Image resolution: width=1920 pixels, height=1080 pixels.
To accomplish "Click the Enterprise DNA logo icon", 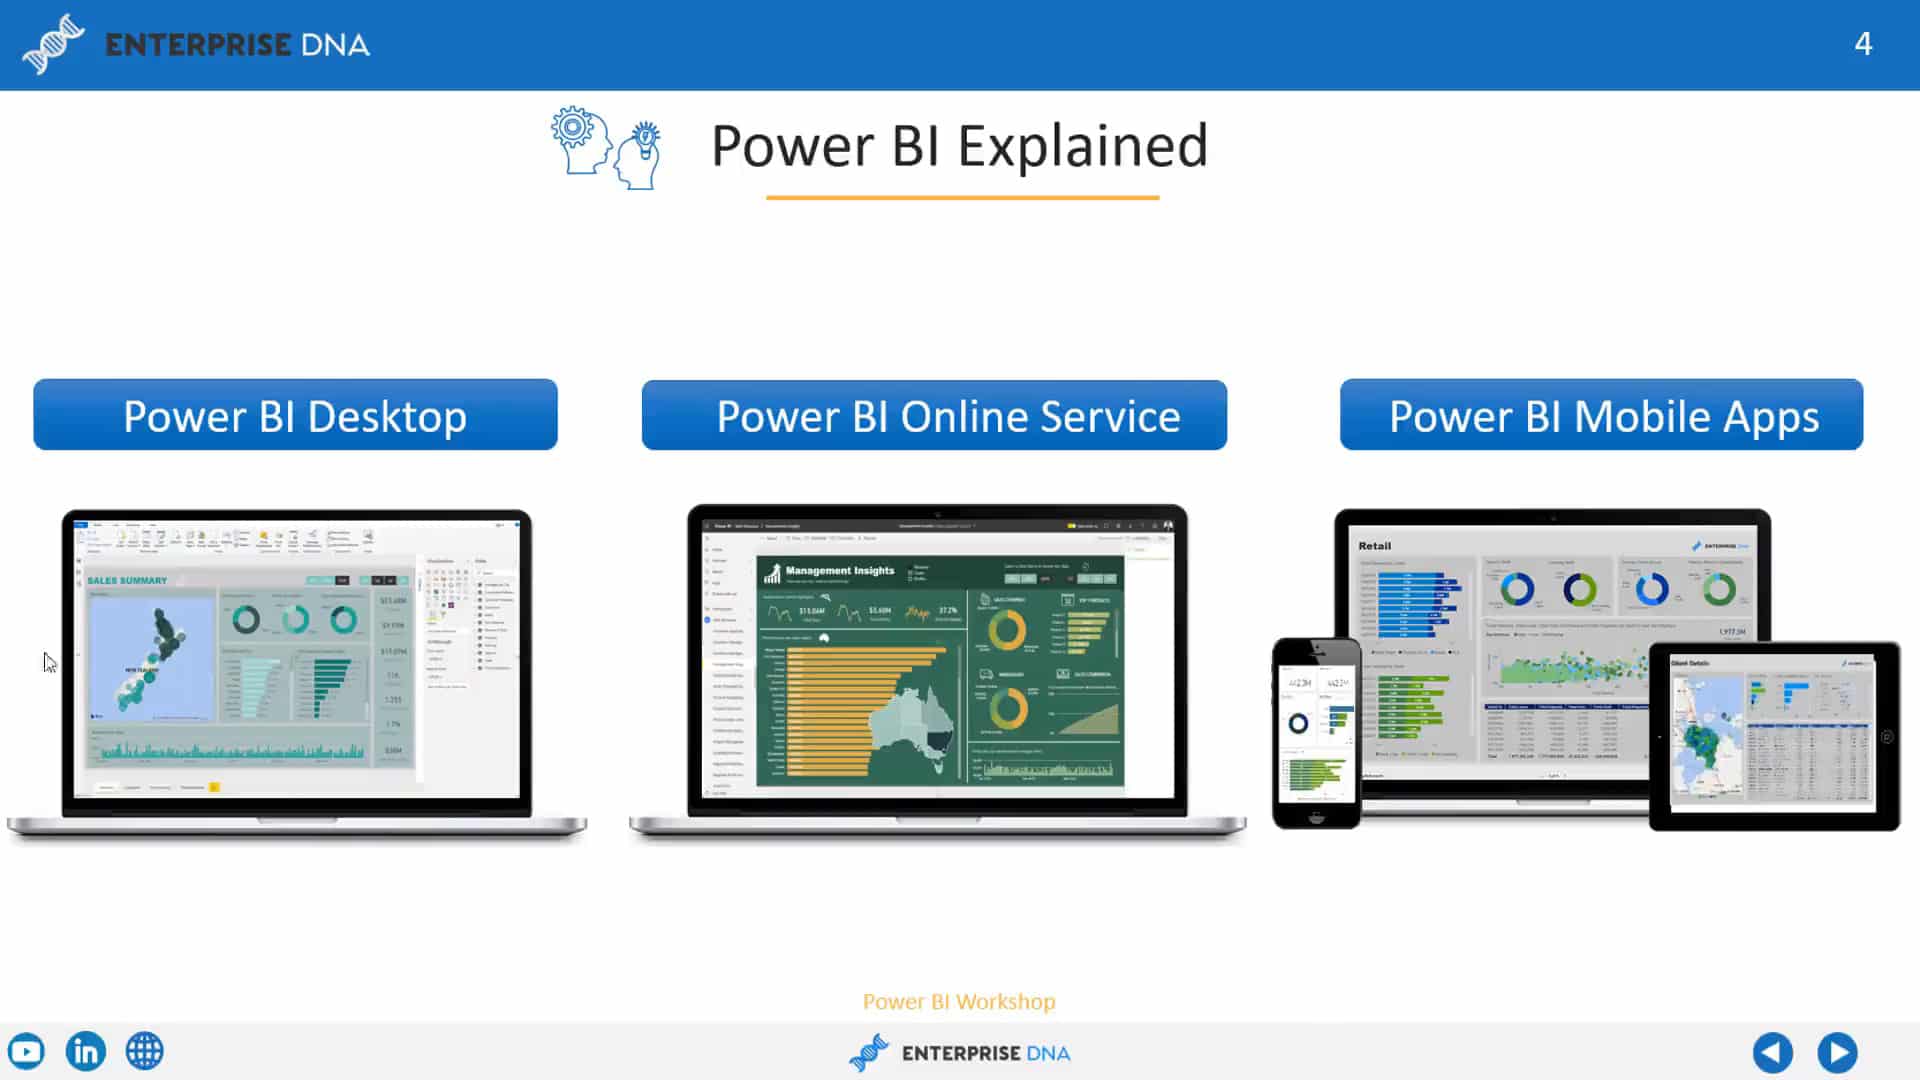I will click(x=53, y=44).
